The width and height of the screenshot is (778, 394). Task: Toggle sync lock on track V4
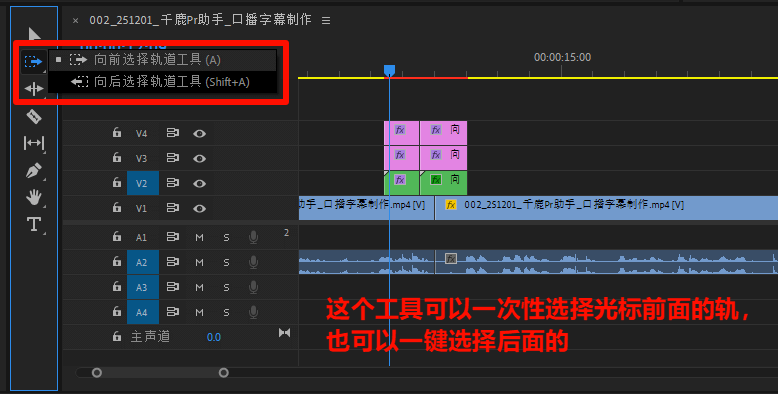(172, 133)
